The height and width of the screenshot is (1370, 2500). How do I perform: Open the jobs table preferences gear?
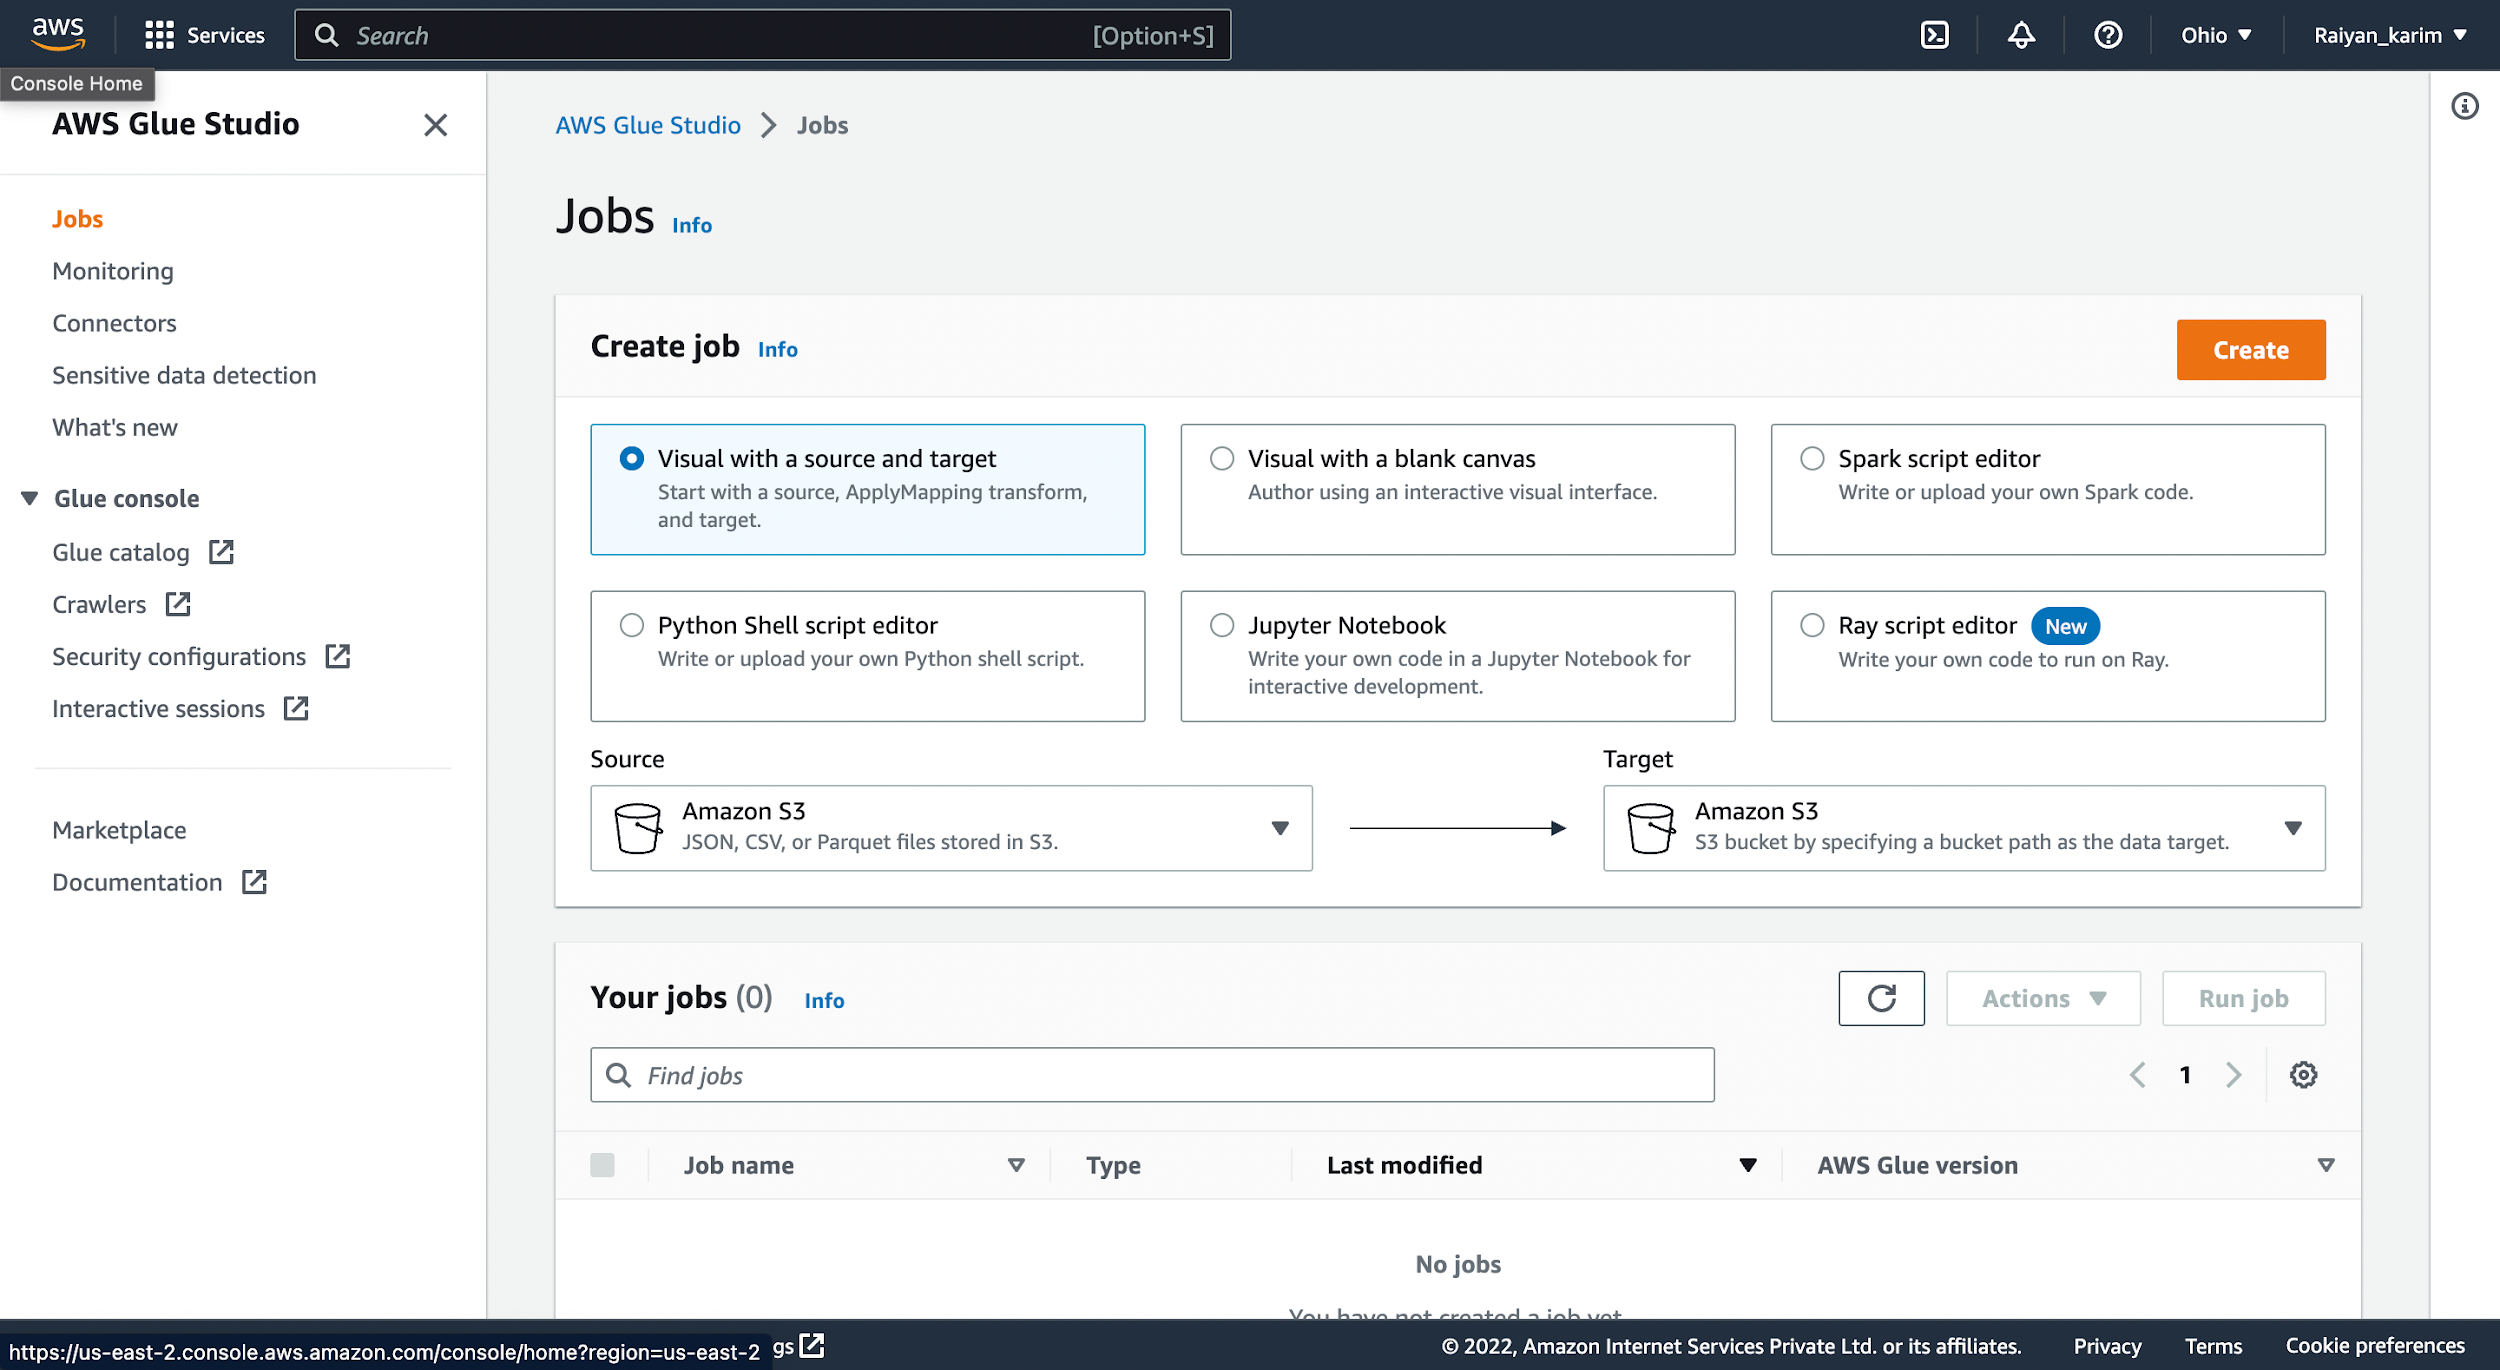(2303, 1075)
